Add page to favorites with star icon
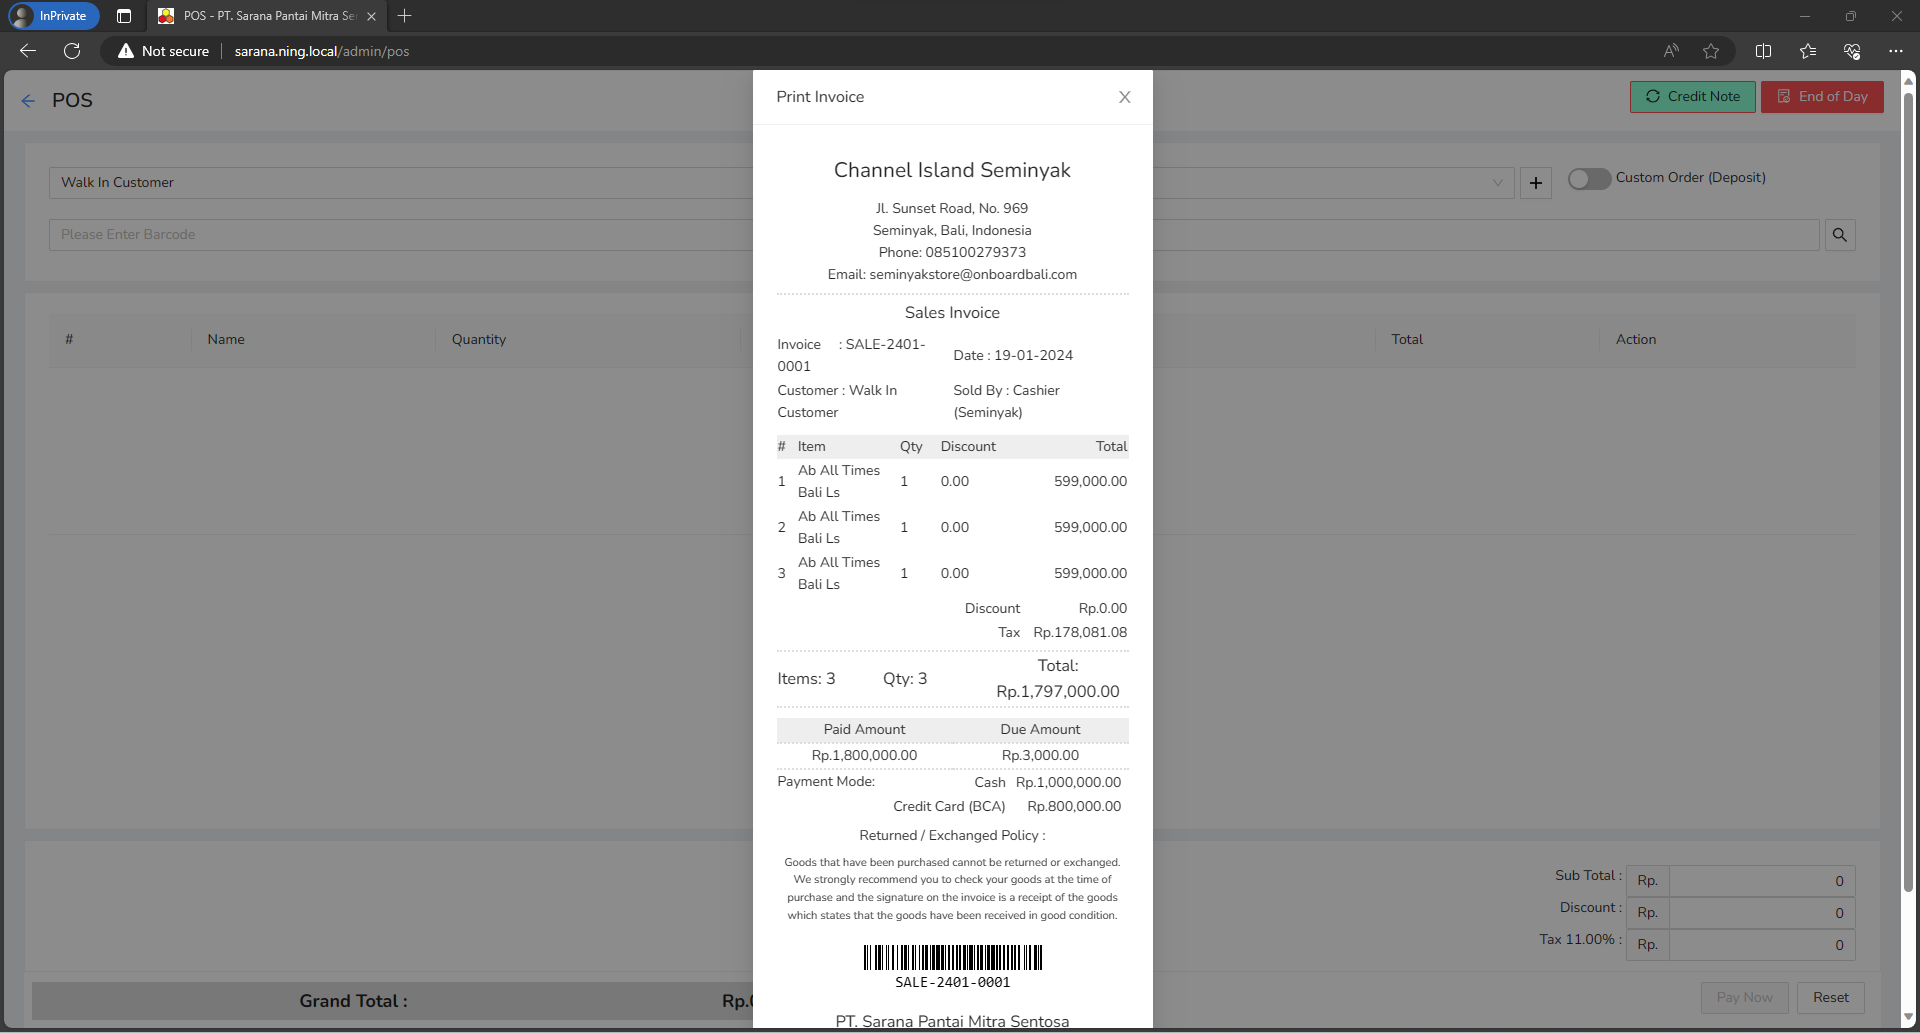This screenshot has width=1920, height=1033. coord(1711,51)
